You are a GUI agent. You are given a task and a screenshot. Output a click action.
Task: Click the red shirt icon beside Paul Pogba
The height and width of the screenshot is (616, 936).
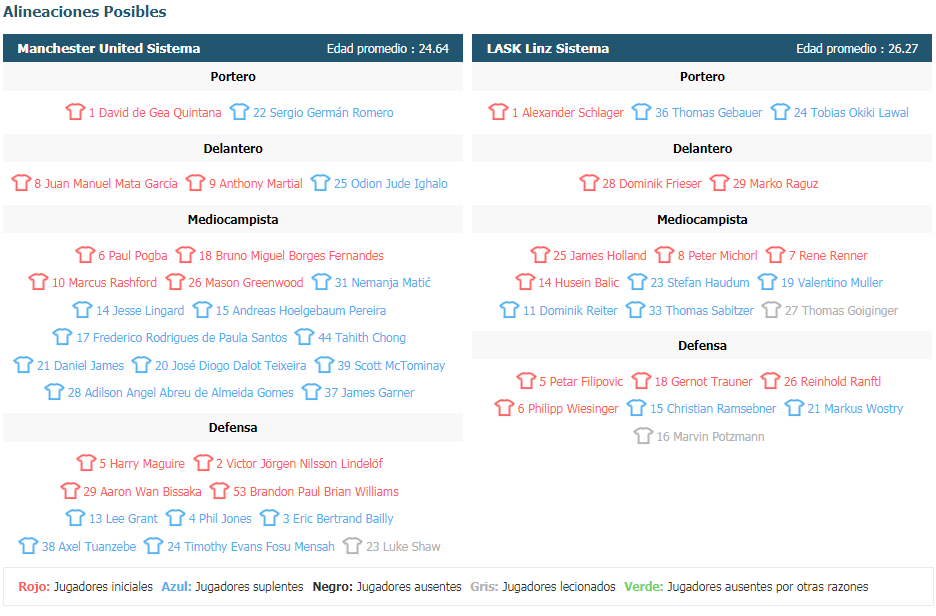85,255
